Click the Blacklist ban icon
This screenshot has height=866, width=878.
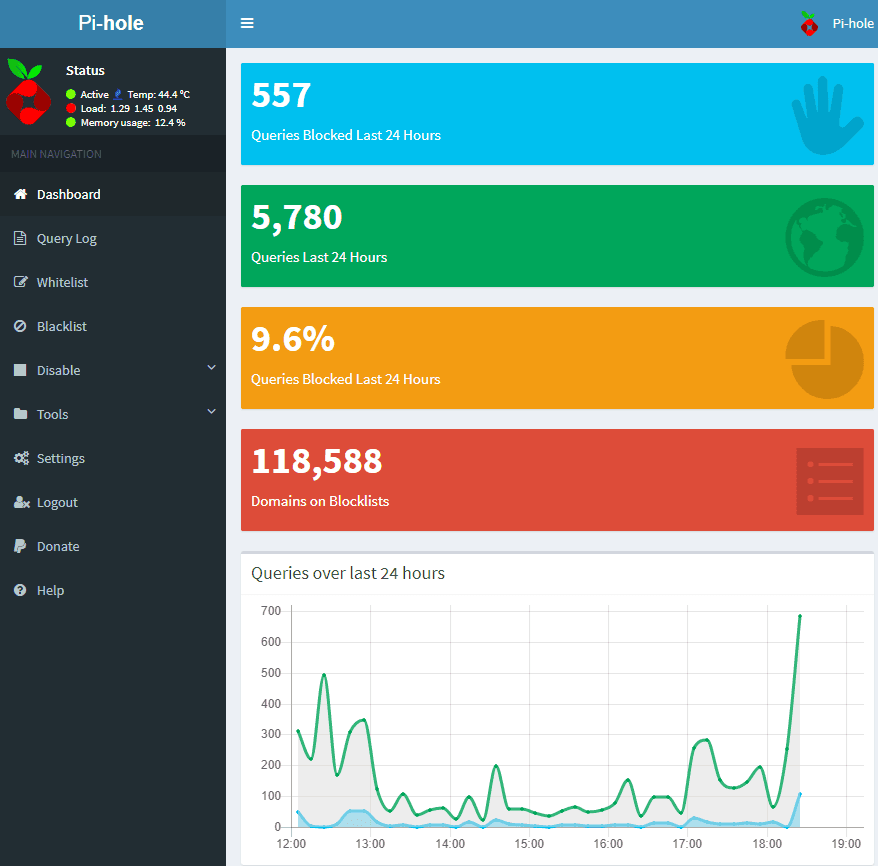click(20, 326)
